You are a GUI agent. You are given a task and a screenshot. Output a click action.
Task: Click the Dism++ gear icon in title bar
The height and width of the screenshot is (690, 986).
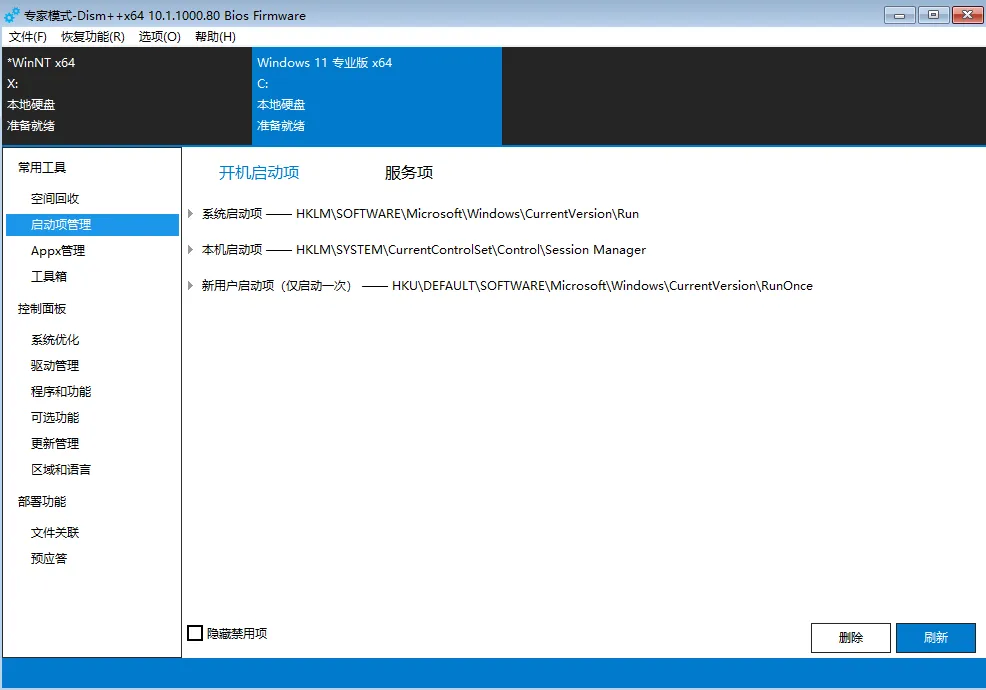[x=12, y=15]
